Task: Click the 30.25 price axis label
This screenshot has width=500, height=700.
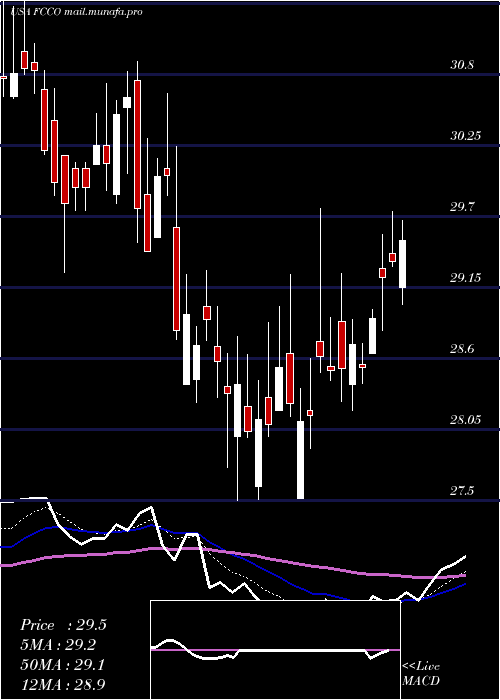Action: coord(466,136)
